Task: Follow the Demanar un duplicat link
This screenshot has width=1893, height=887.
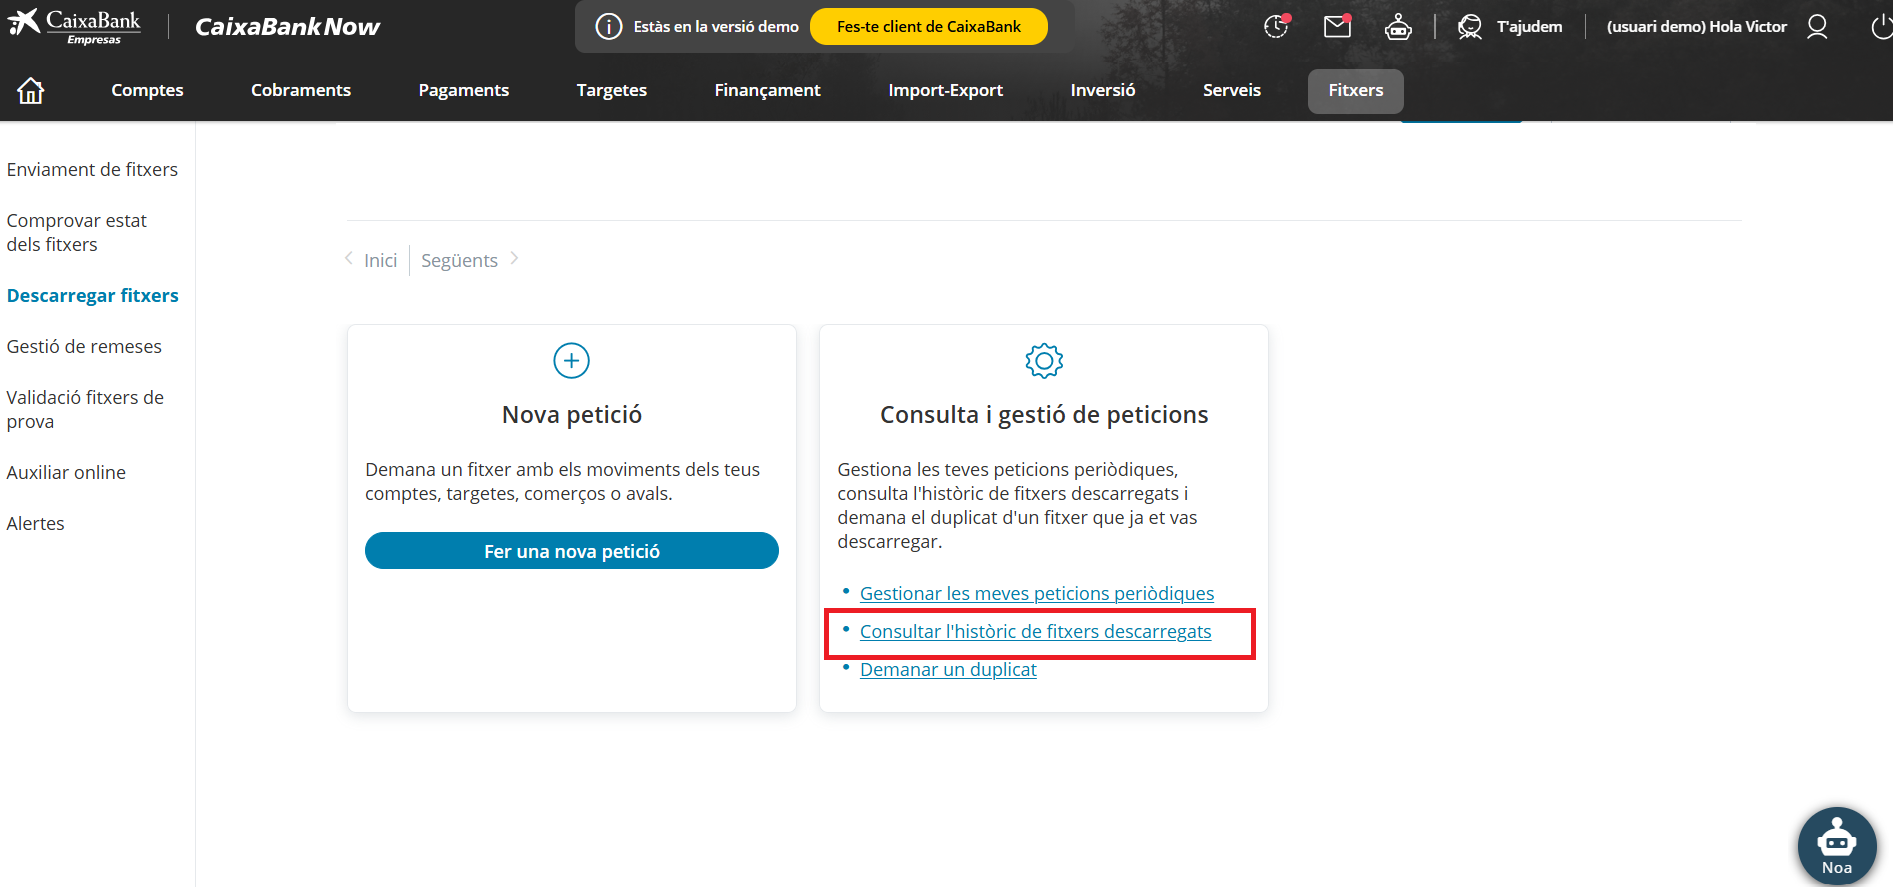Action: [x=948, y=670]
